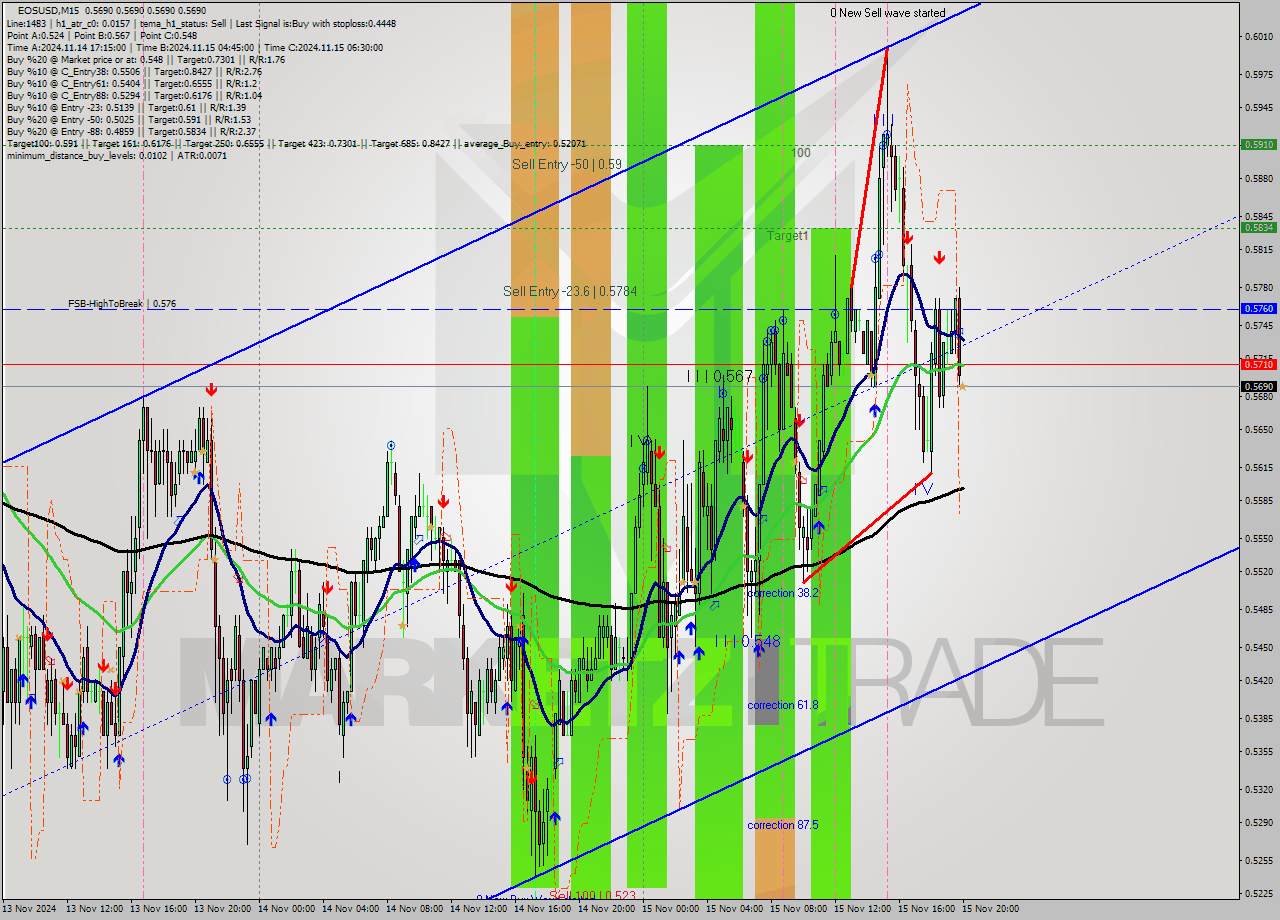
Task: Click the '15 Nov 04:00' time label
Action: pyautogui.click(x=734, y=909)
